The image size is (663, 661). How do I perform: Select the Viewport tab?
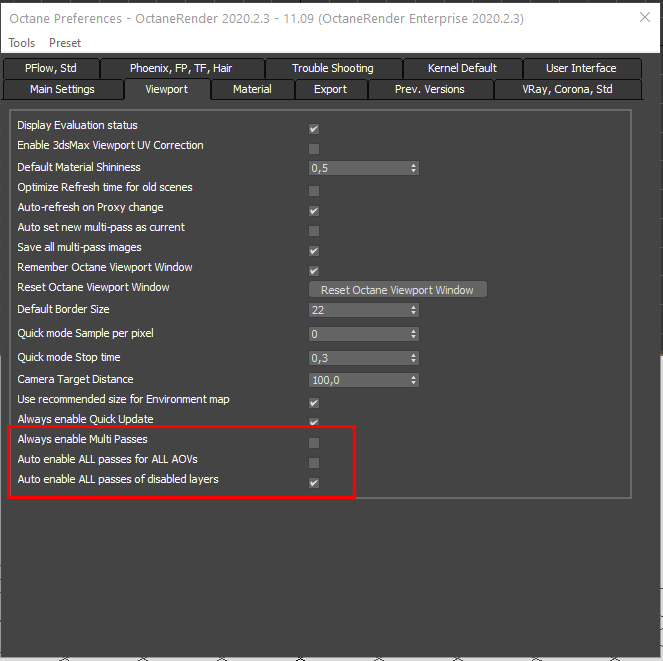coord(167,89)
